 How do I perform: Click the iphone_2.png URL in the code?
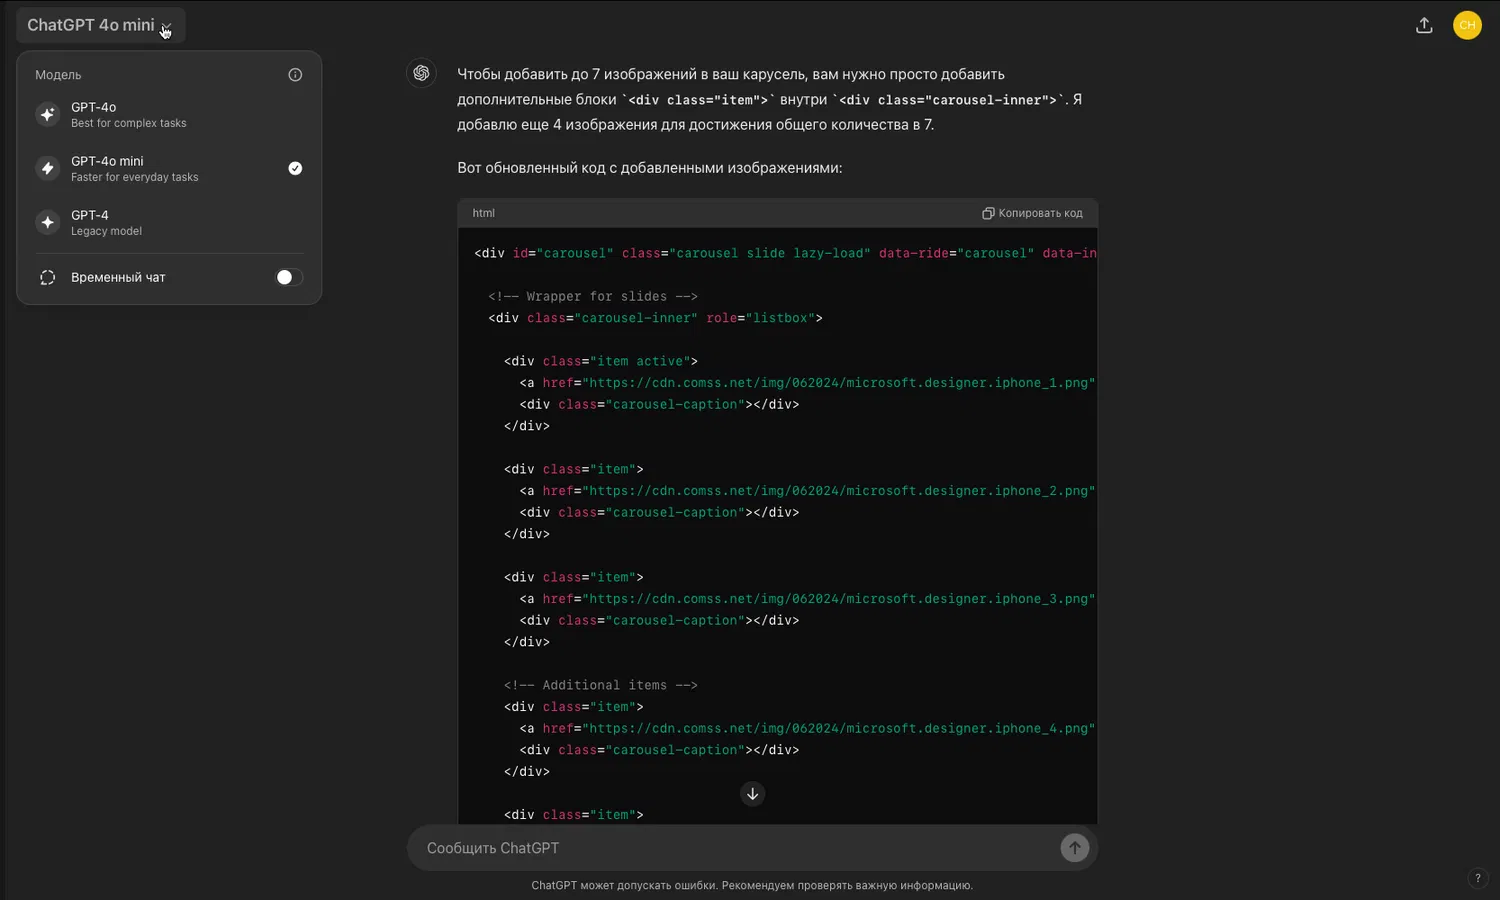pos(839,491)
